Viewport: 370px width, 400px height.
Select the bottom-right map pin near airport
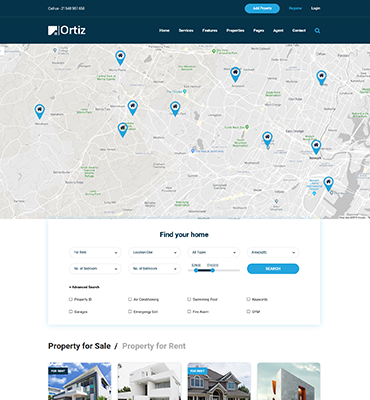328,184
